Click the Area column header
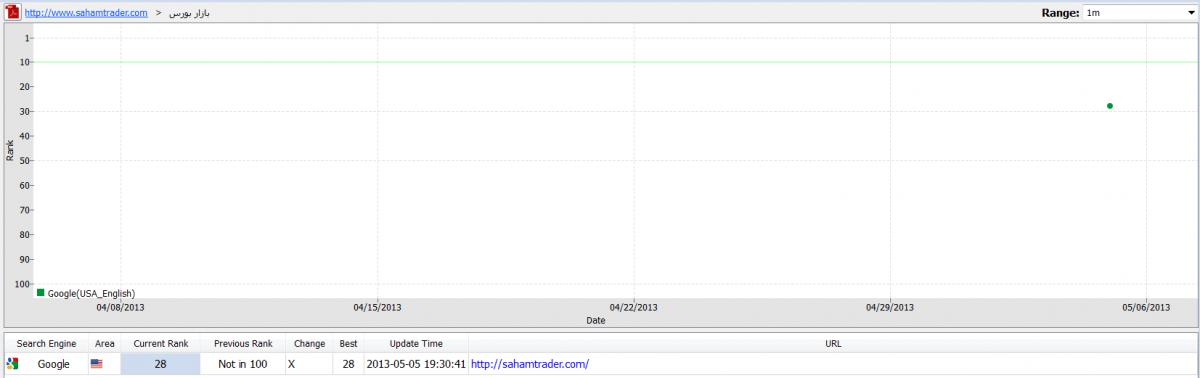This screenshot has height=378, width=1200. tap(105, 343)
